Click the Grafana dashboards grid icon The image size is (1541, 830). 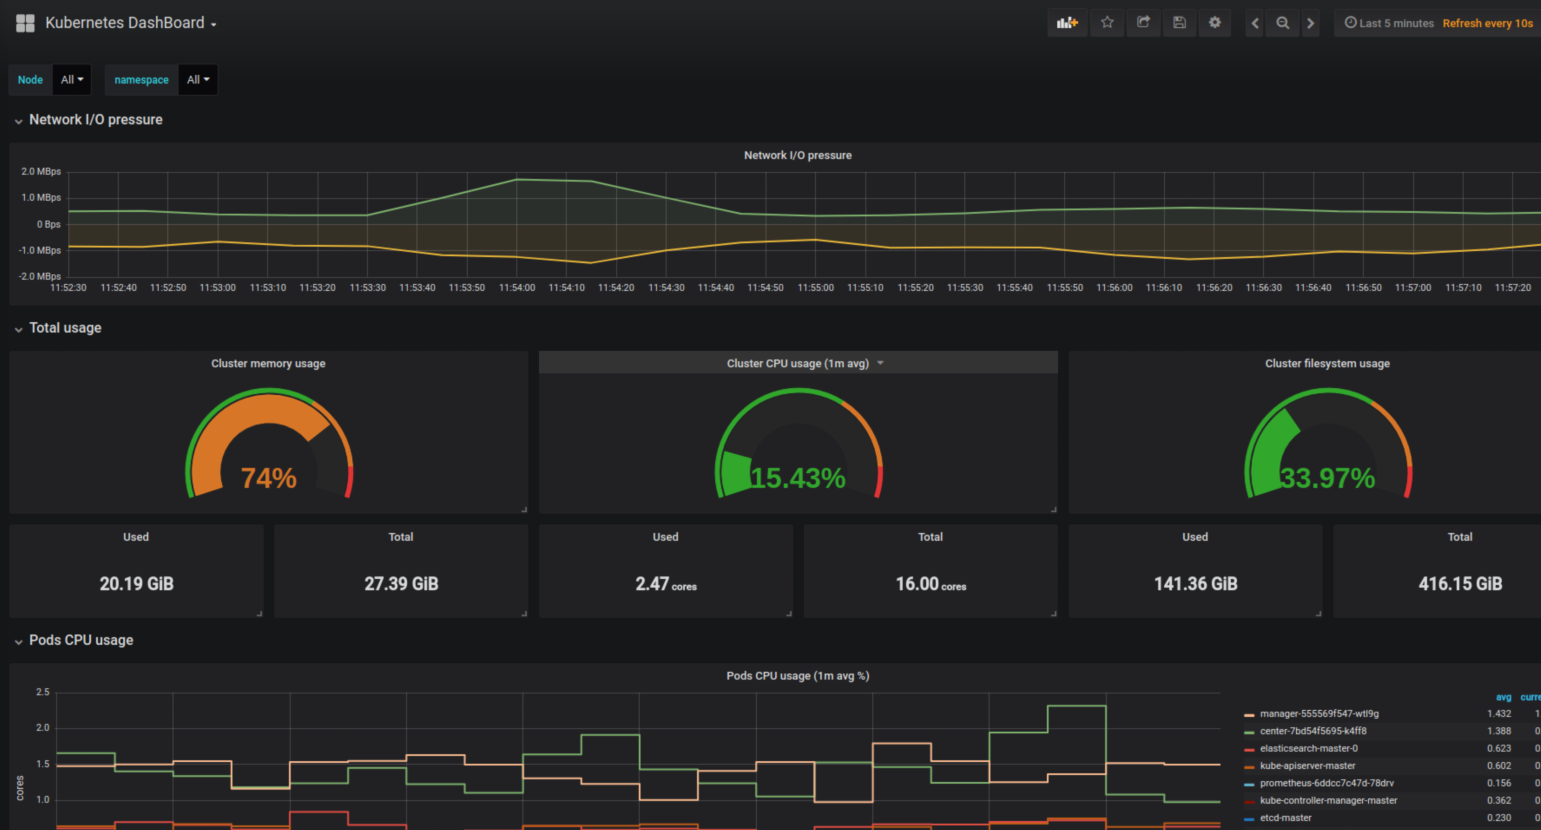(25, 23)
